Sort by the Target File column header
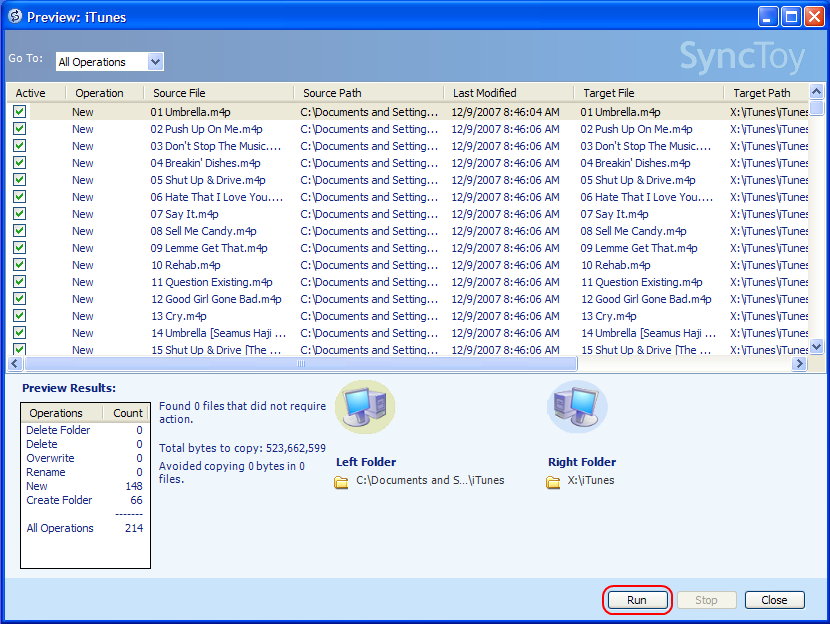Image resolution: width=830 pixels, height=624 pixels. click(x=649, y=93)
